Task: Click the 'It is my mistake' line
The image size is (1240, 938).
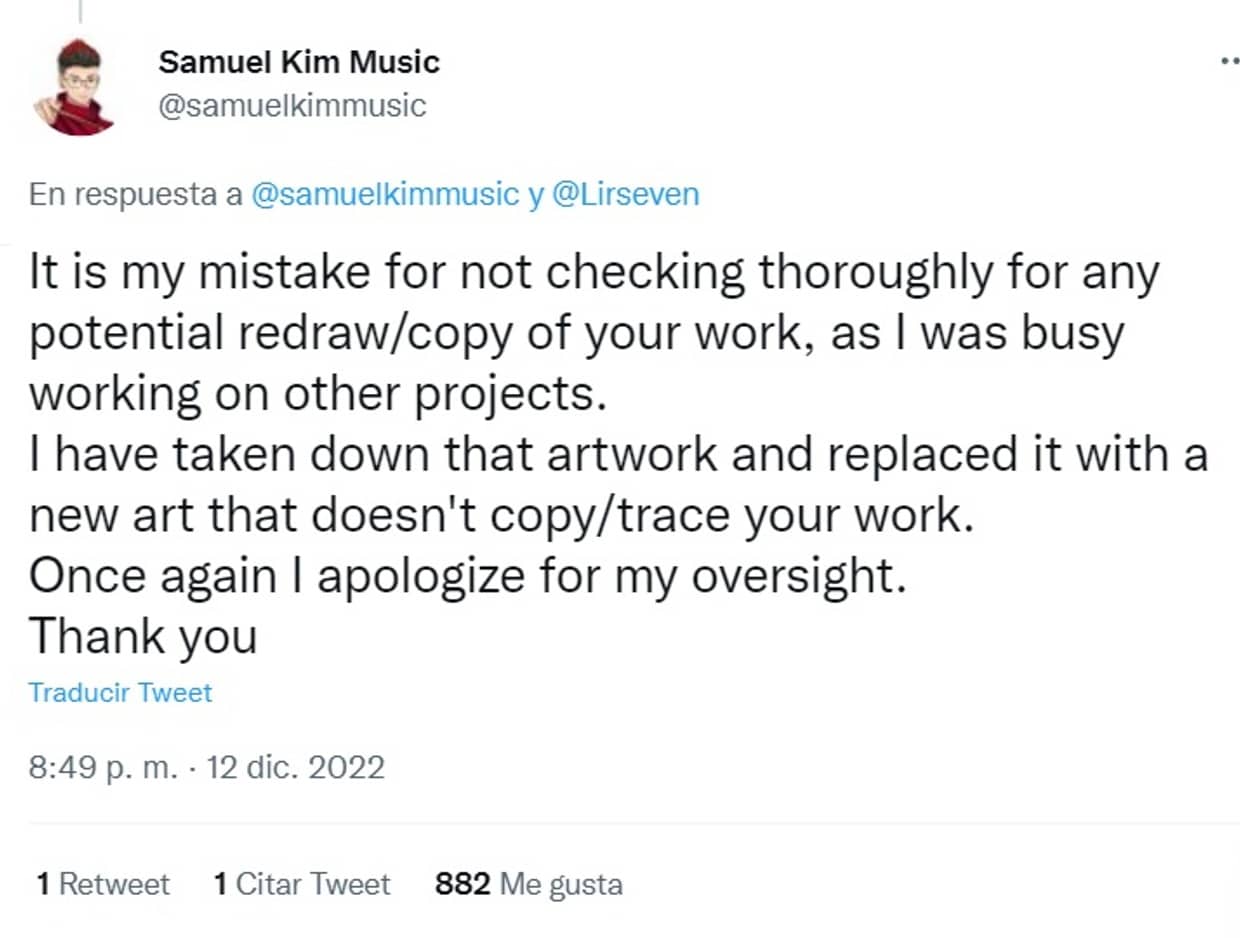Action: point(594,273)
